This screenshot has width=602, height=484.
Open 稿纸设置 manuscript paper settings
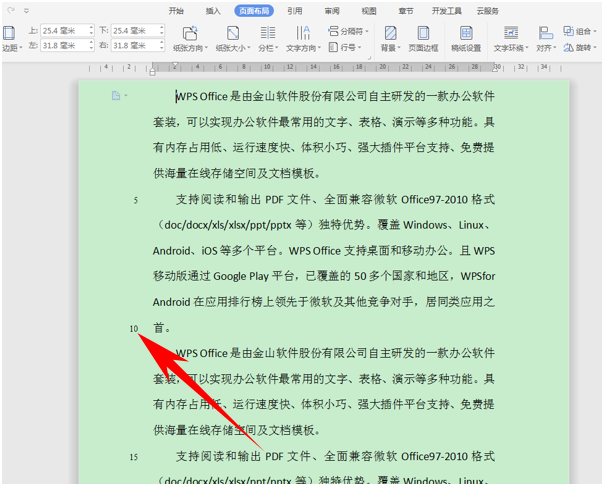(466, 38)
